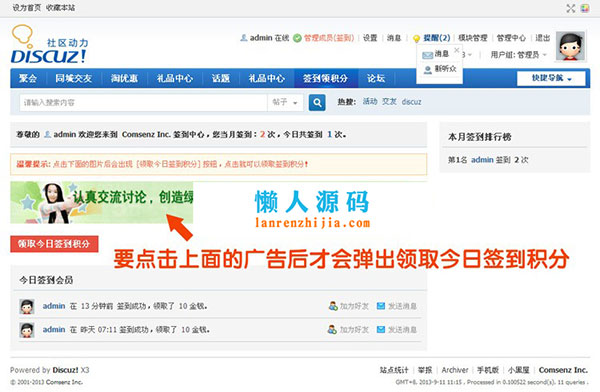The height and width of the screenshot is (392, 600).
Task: Open the 聚会 nav tab
Action: pos(28,78)
